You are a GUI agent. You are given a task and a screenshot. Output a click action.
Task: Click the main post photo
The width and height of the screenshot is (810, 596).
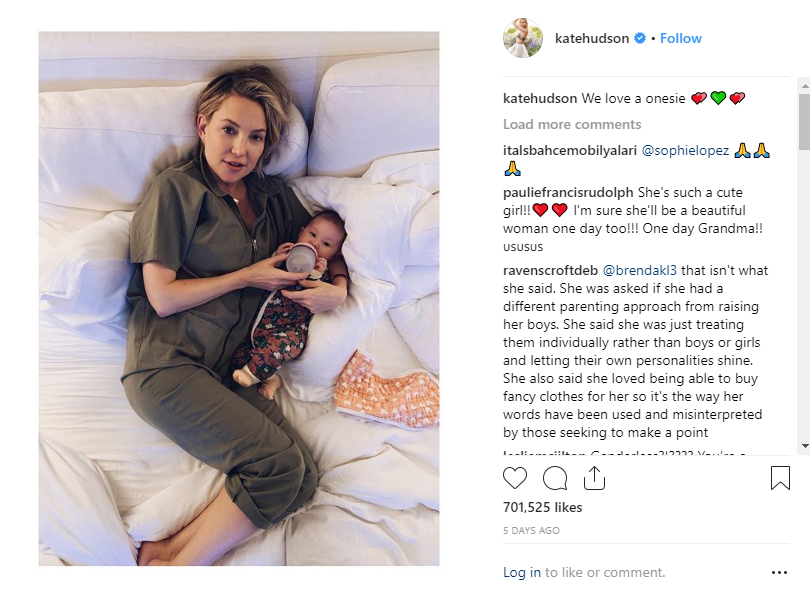tap(239, 299)
